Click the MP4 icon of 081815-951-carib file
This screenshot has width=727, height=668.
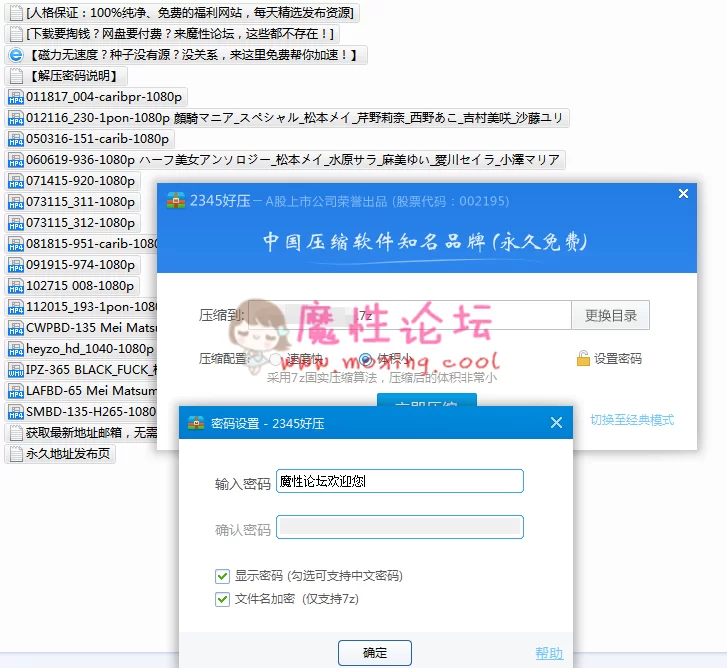coord(16,244)
